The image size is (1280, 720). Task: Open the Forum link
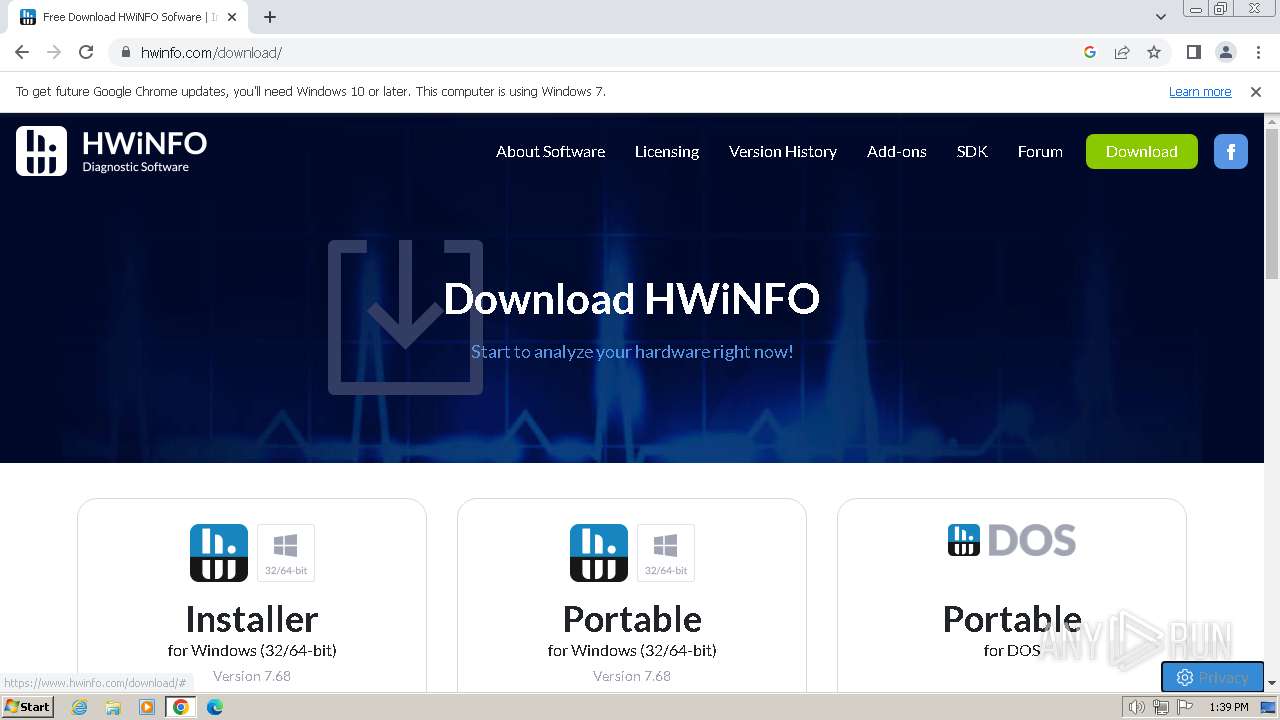pyautogui.click(x=1040, y=152)
